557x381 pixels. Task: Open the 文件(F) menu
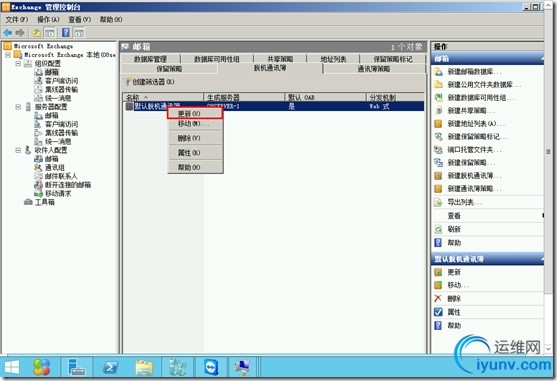coord(17,20)
